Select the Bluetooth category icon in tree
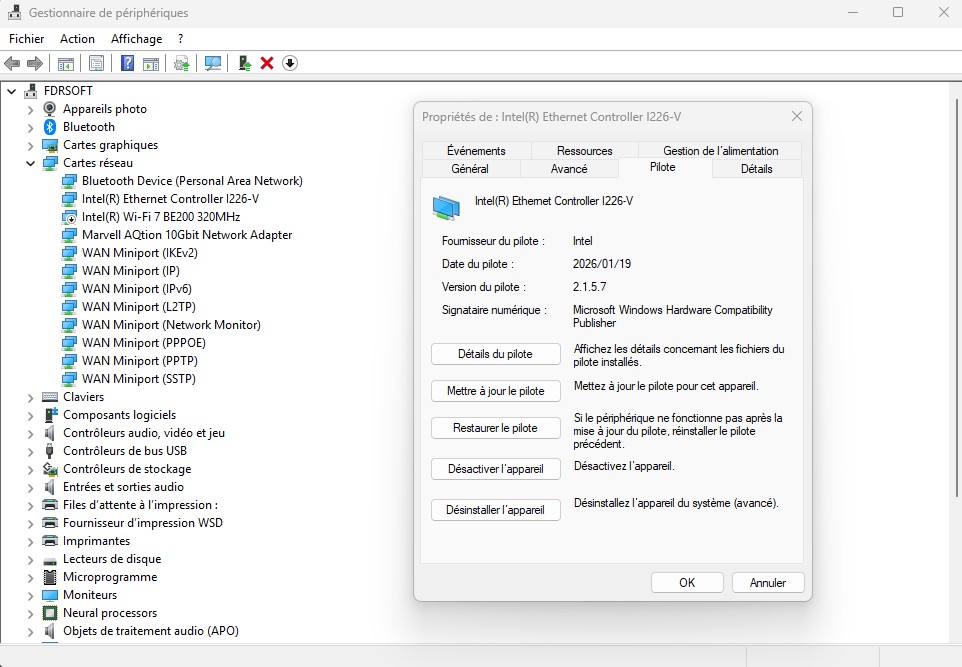 (50, 127)
